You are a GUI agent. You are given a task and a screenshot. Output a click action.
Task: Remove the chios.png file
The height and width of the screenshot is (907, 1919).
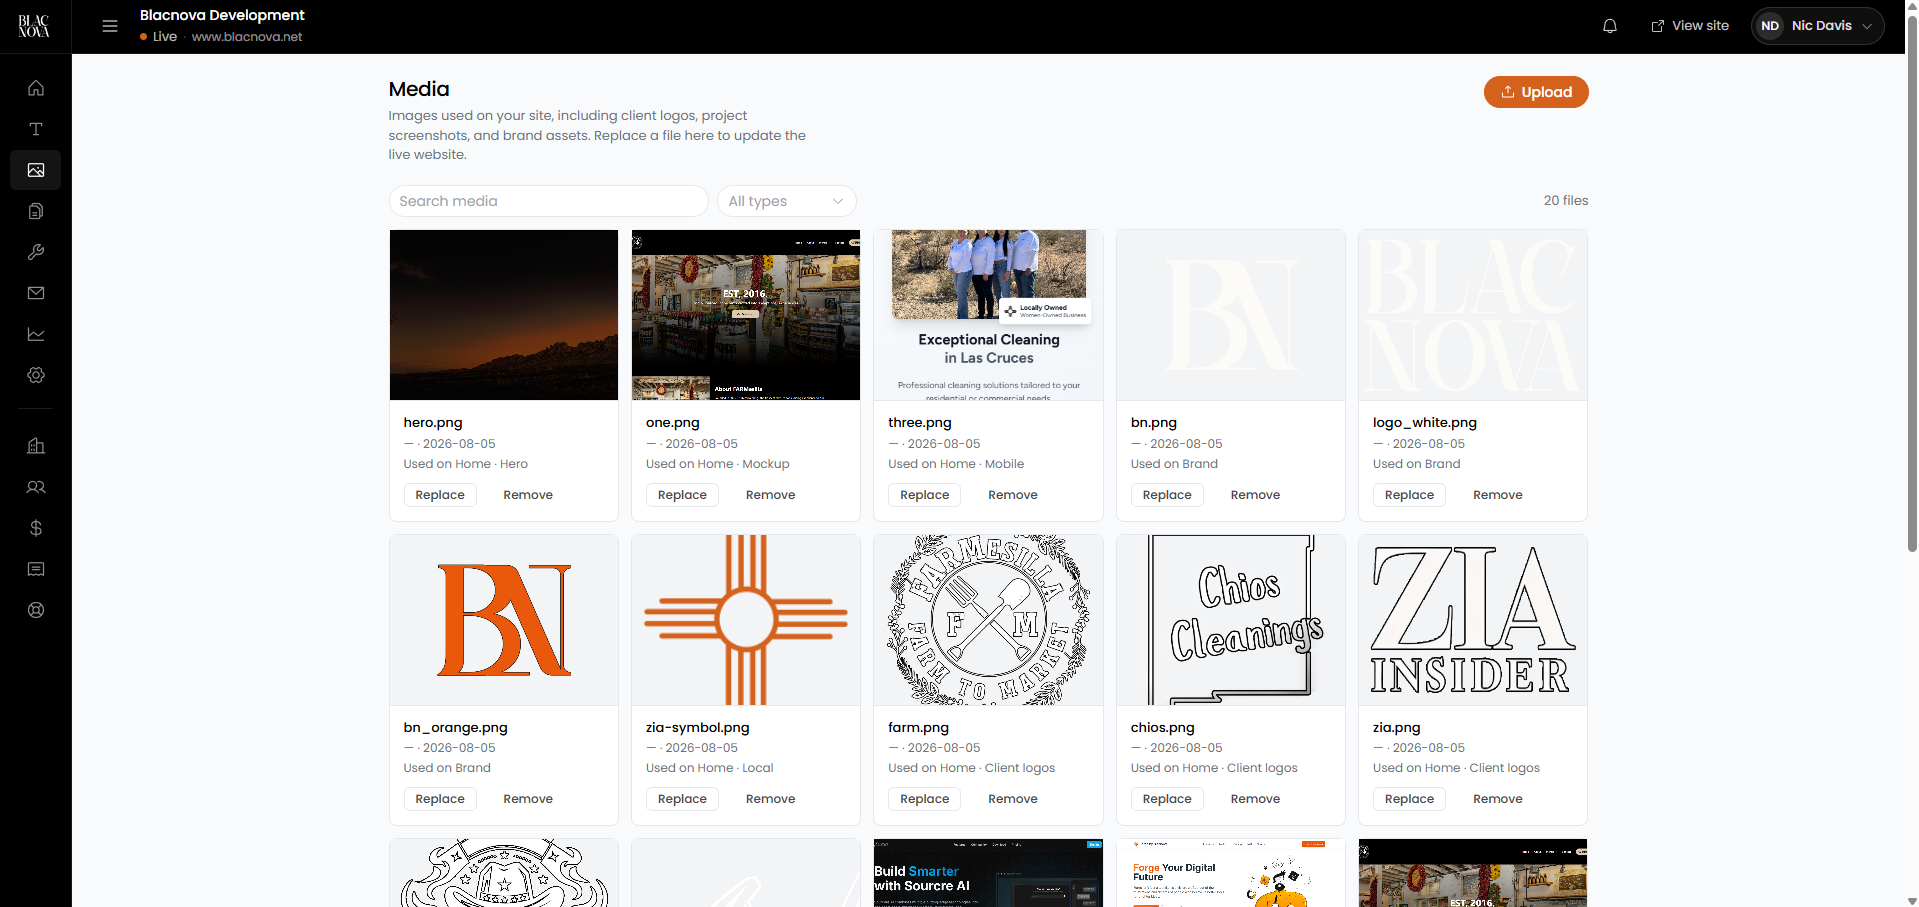[x=1255, y=799]
